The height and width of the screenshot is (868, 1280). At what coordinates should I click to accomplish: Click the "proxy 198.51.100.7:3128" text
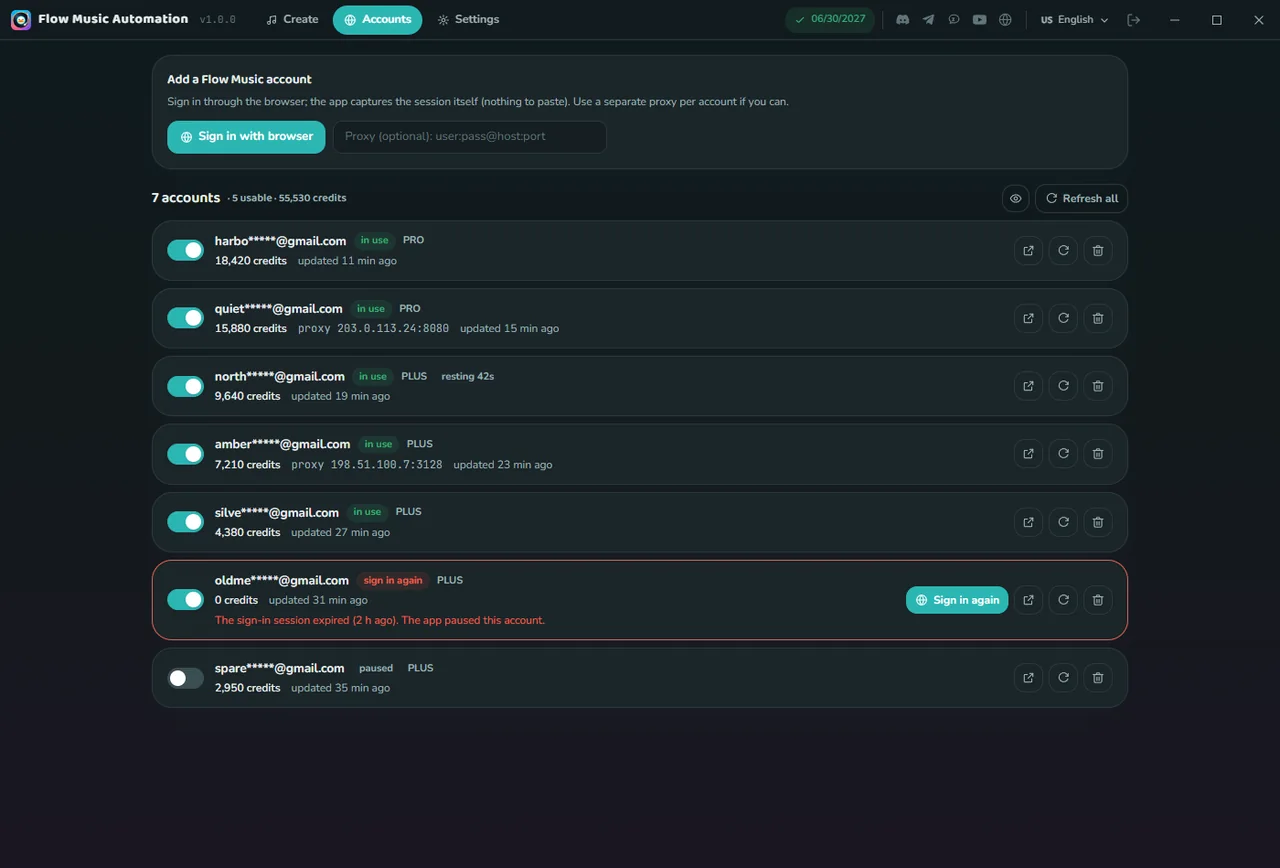[x=367, y=465]
